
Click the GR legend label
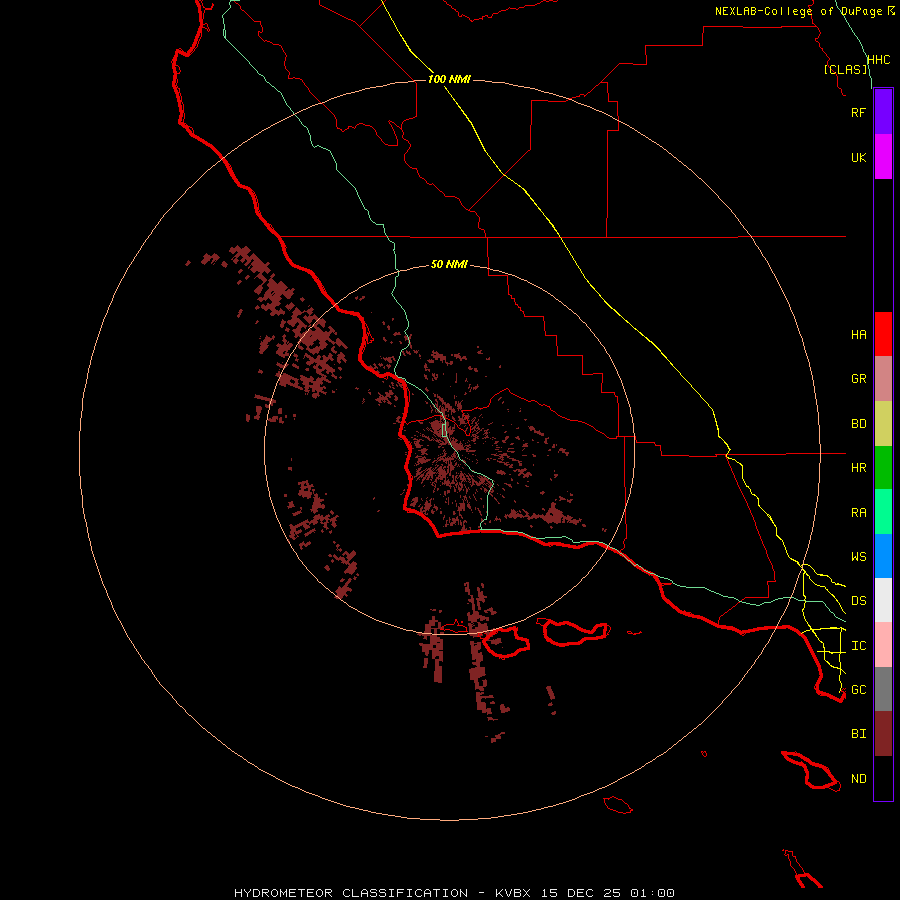click(859, 379)
